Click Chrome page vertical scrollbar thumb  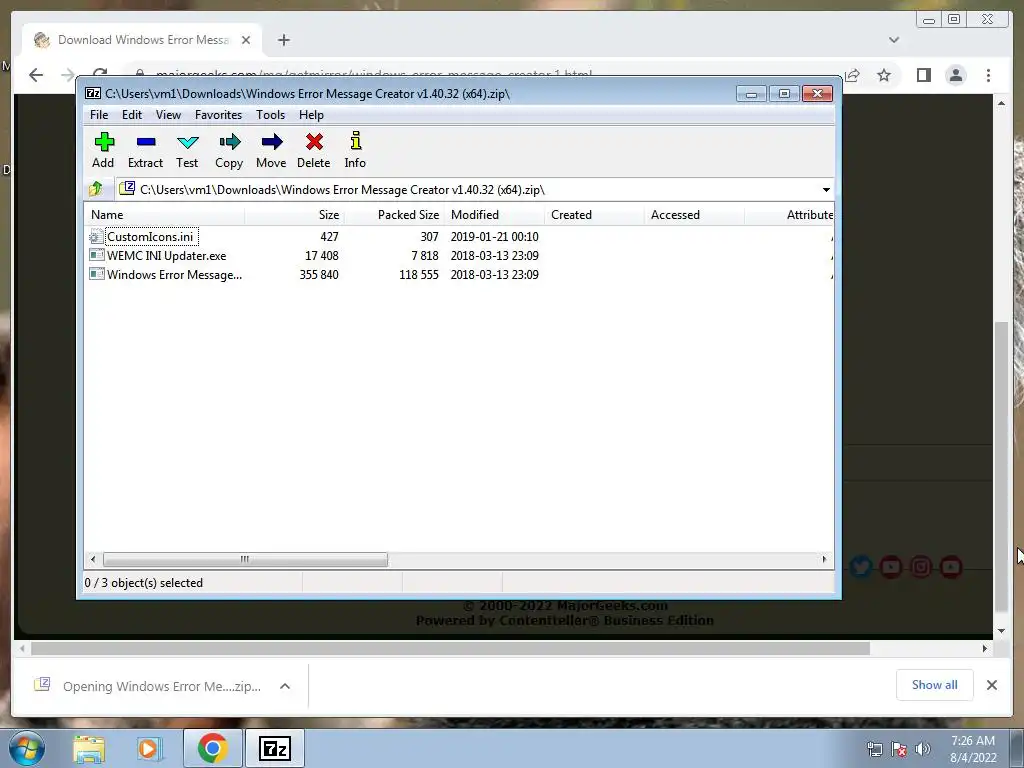click(x=1001, y=467)
